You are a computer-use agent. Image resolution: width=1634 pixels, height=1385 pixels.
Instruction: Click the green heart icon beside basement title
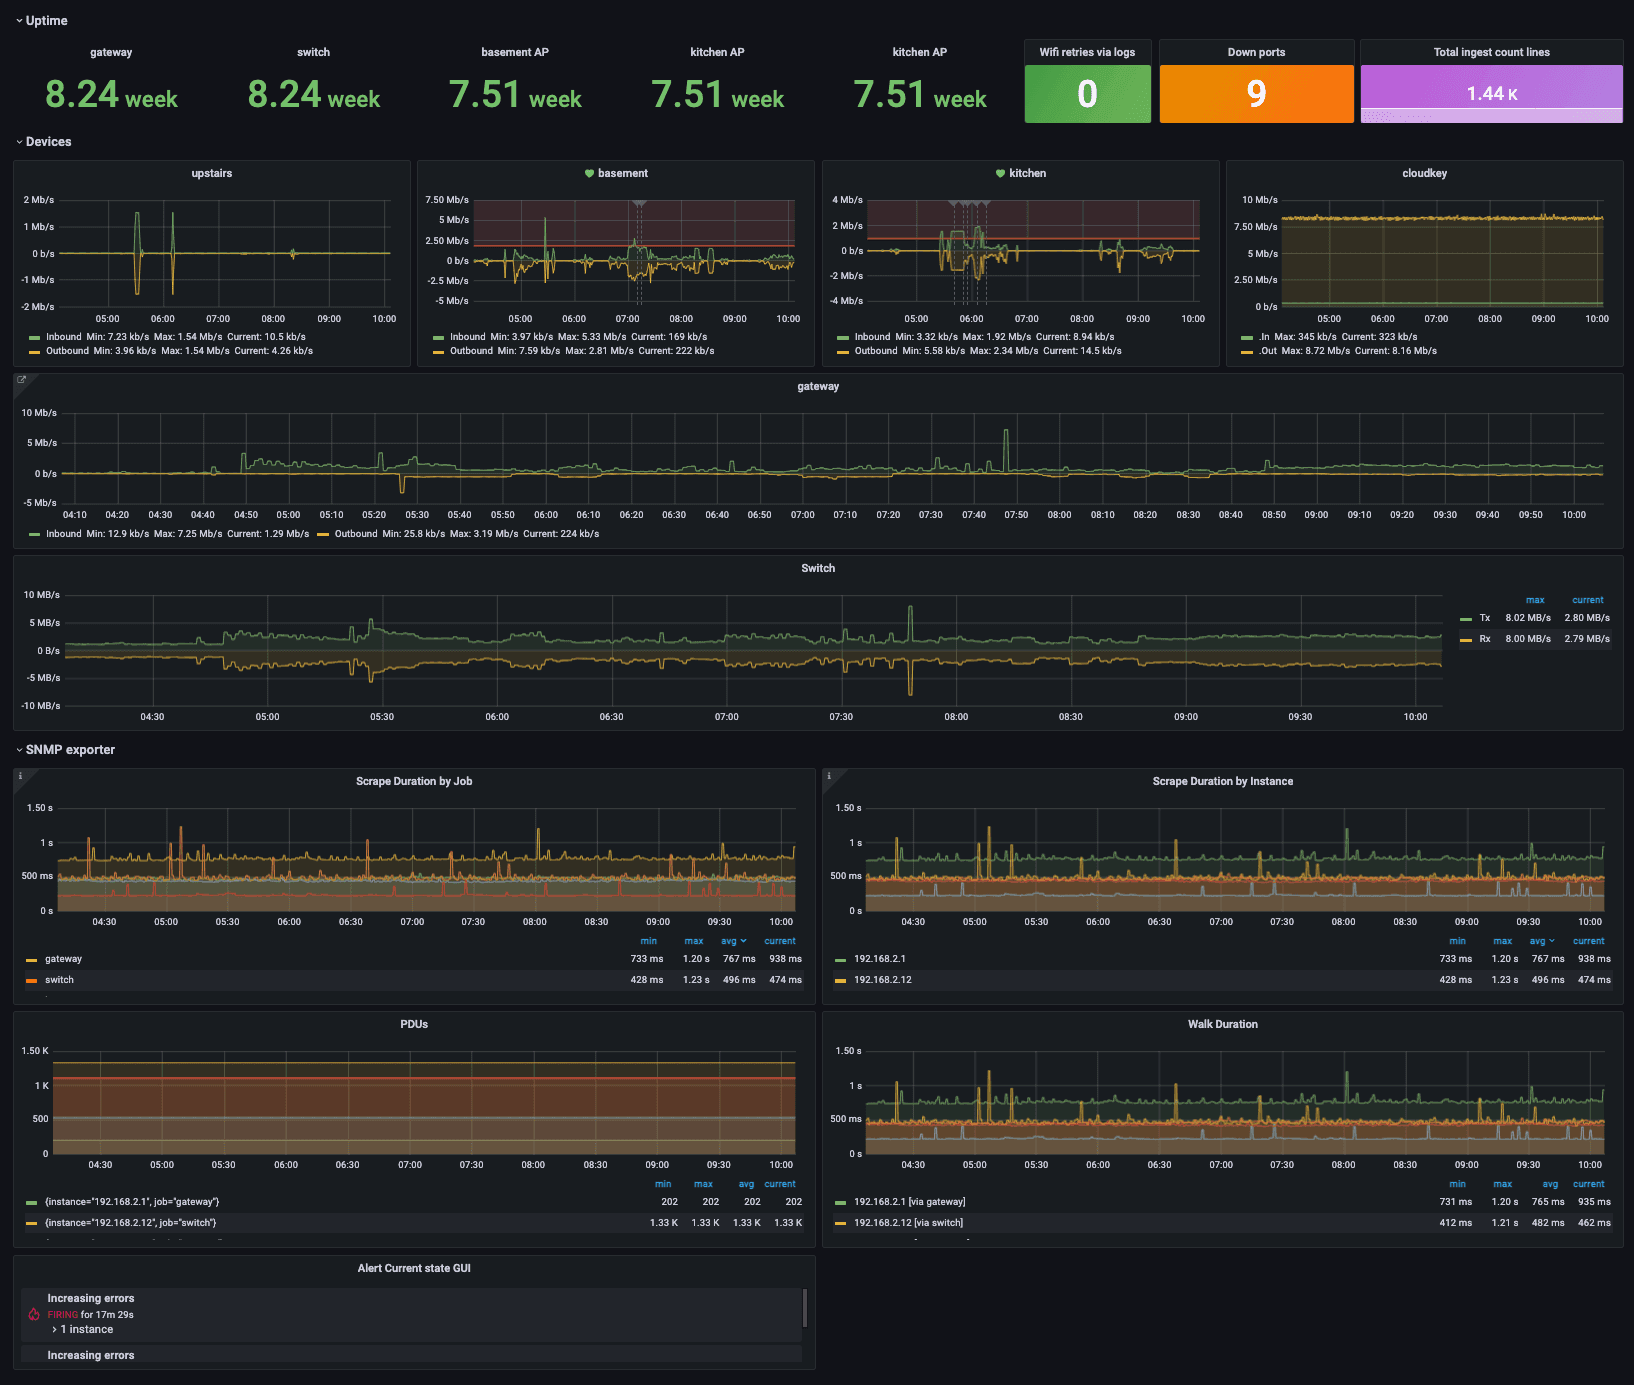click(x=590, y=173)
